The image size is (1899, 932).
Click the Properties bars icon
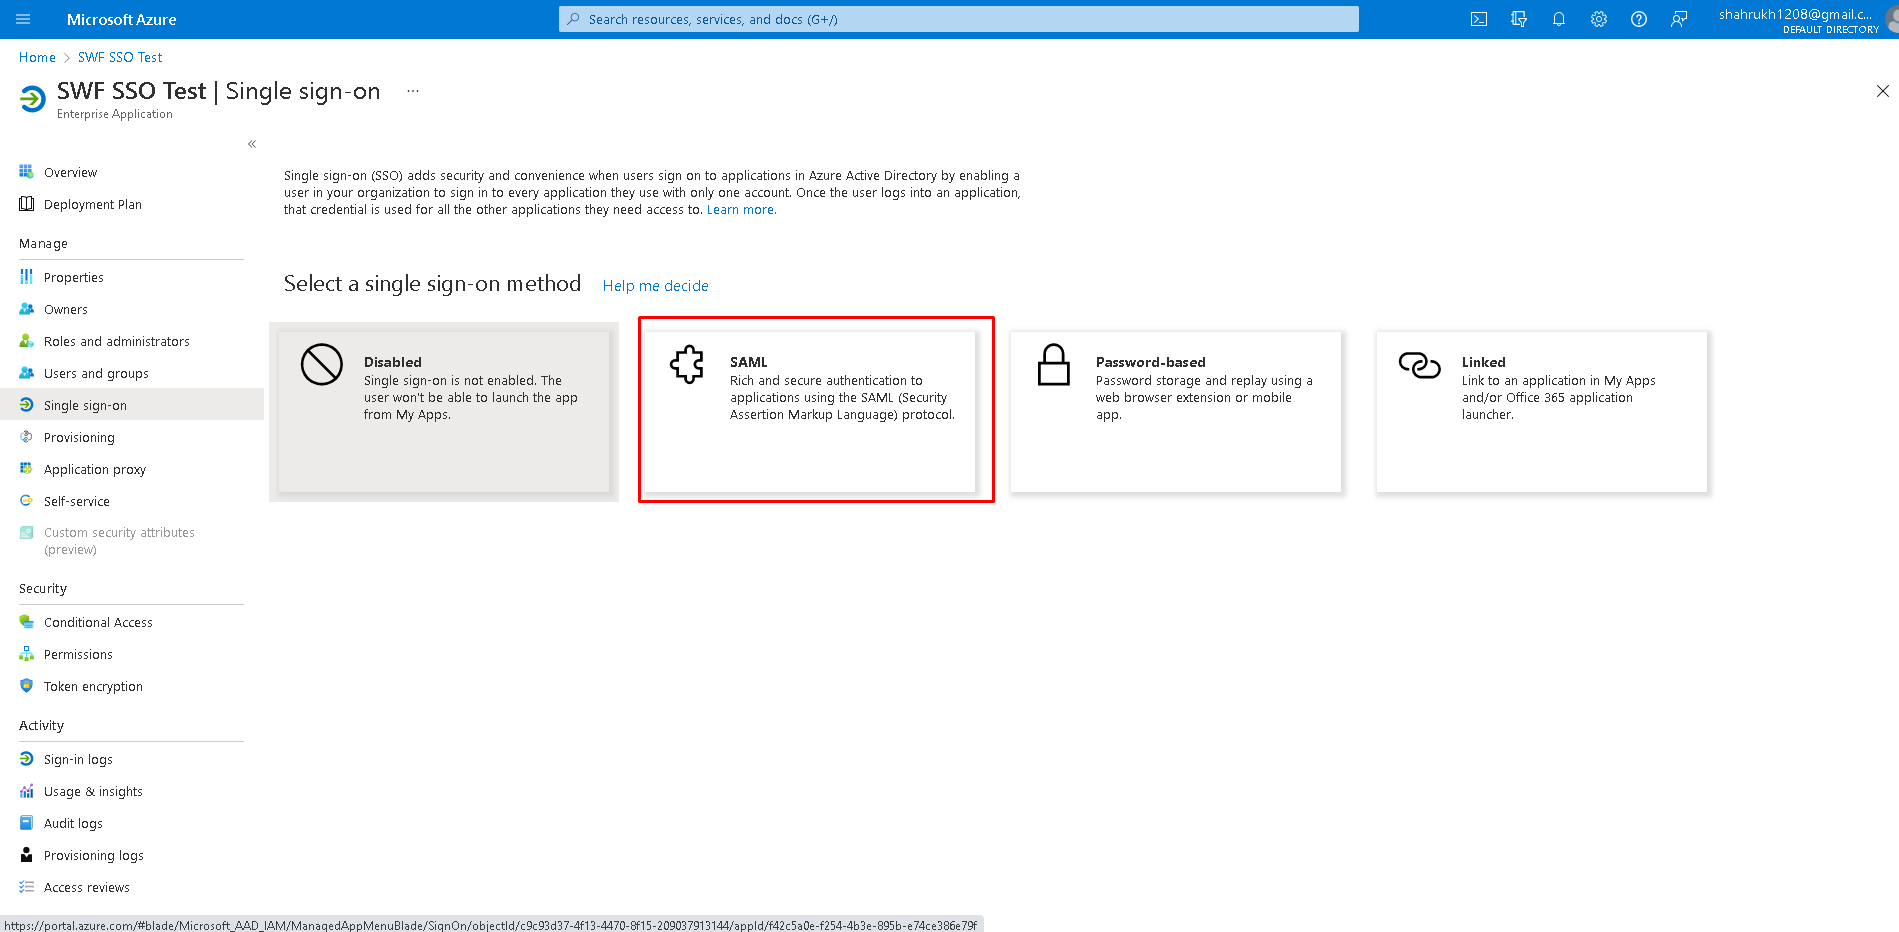[27, 277]
